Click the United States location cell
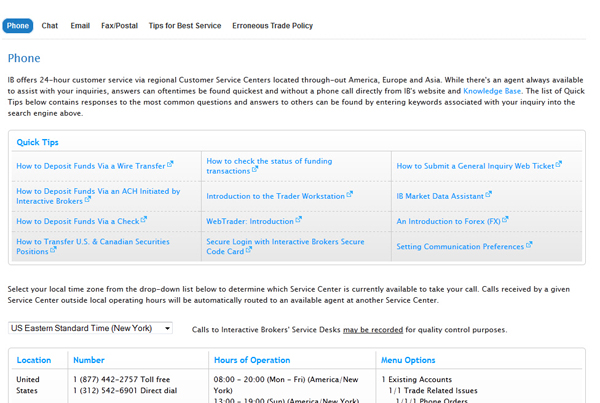 pos(28,385)
